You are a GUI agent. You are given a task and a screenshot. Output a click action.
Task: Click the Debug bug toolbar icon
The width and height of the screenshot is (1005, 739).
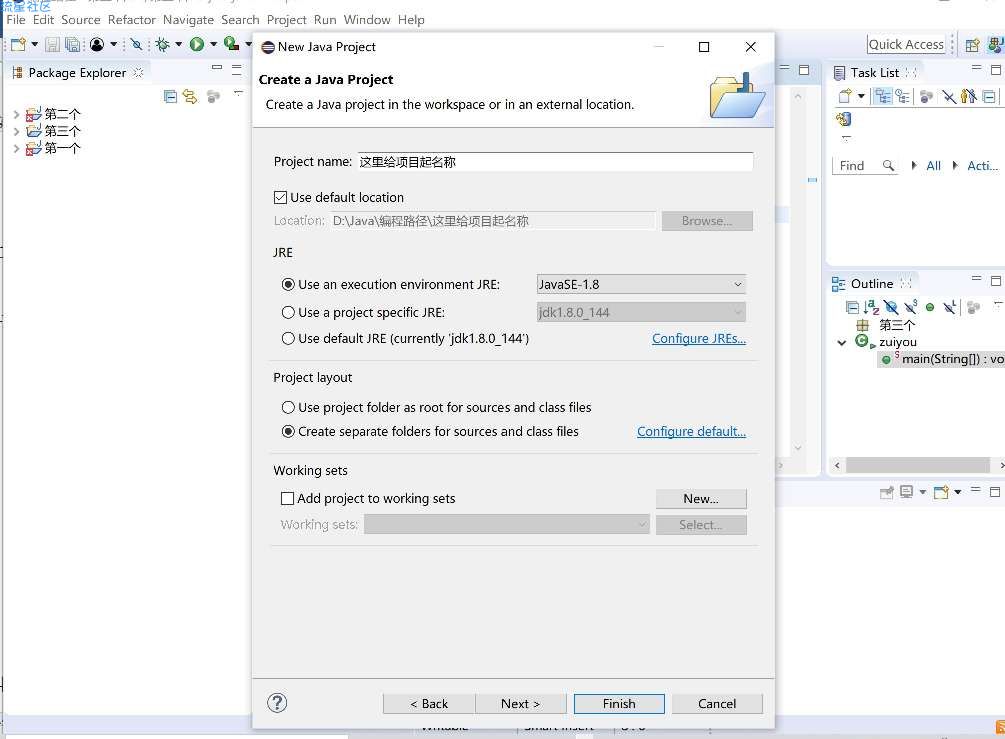point(162,44)
